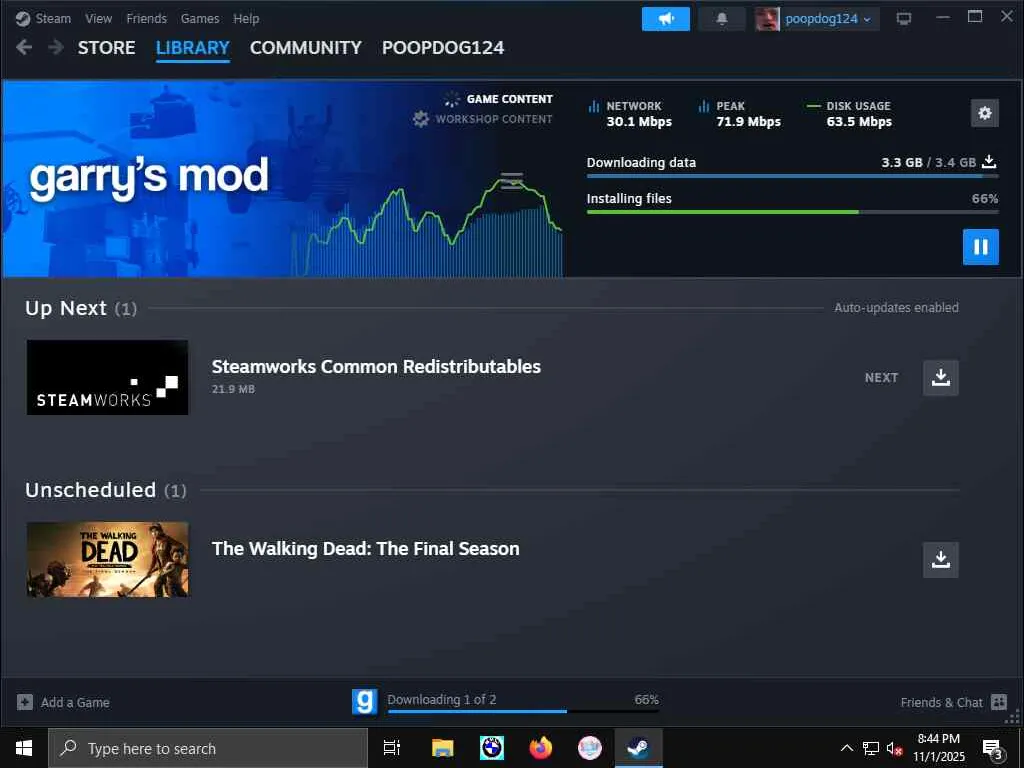The width and height of the screenshot is (1024, 768).
Task: Click the Friends & Chat grid icon
Action: click(999, 702)
